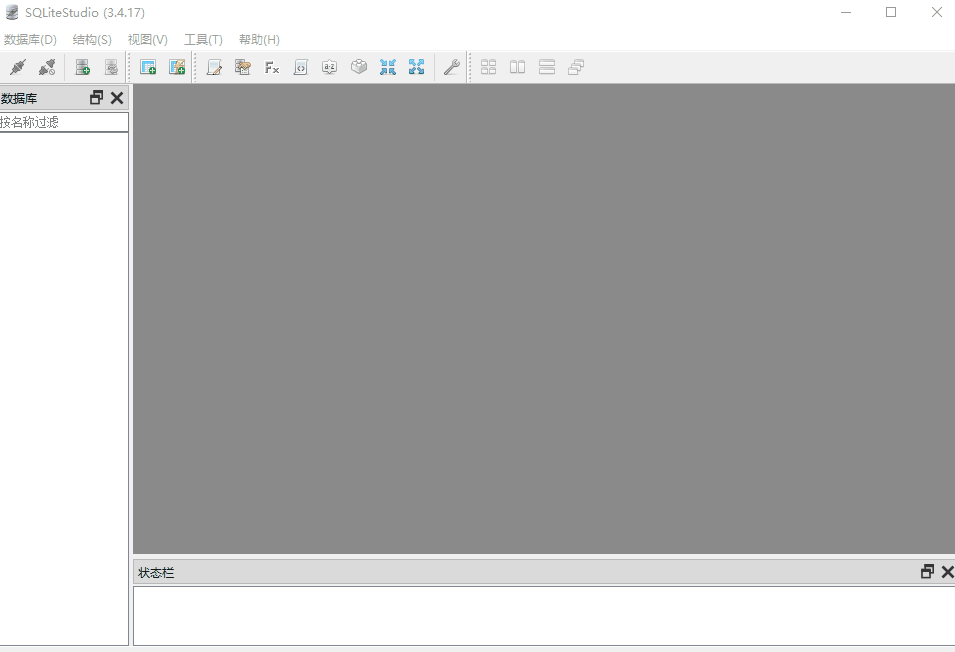This screenshot has width=955, height=652.
Task: Open the 工具(T) menu
Action: (203, 39)
